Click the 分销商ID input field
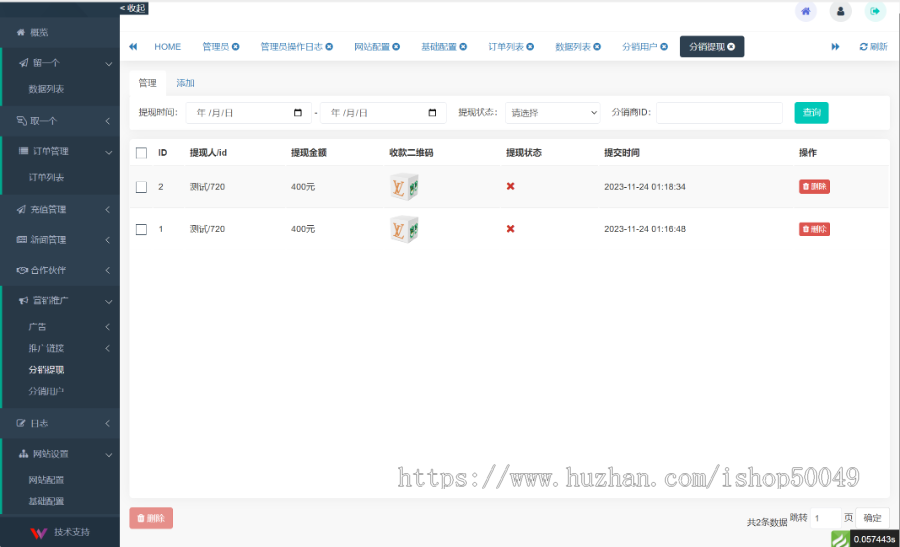 (719, 113)
